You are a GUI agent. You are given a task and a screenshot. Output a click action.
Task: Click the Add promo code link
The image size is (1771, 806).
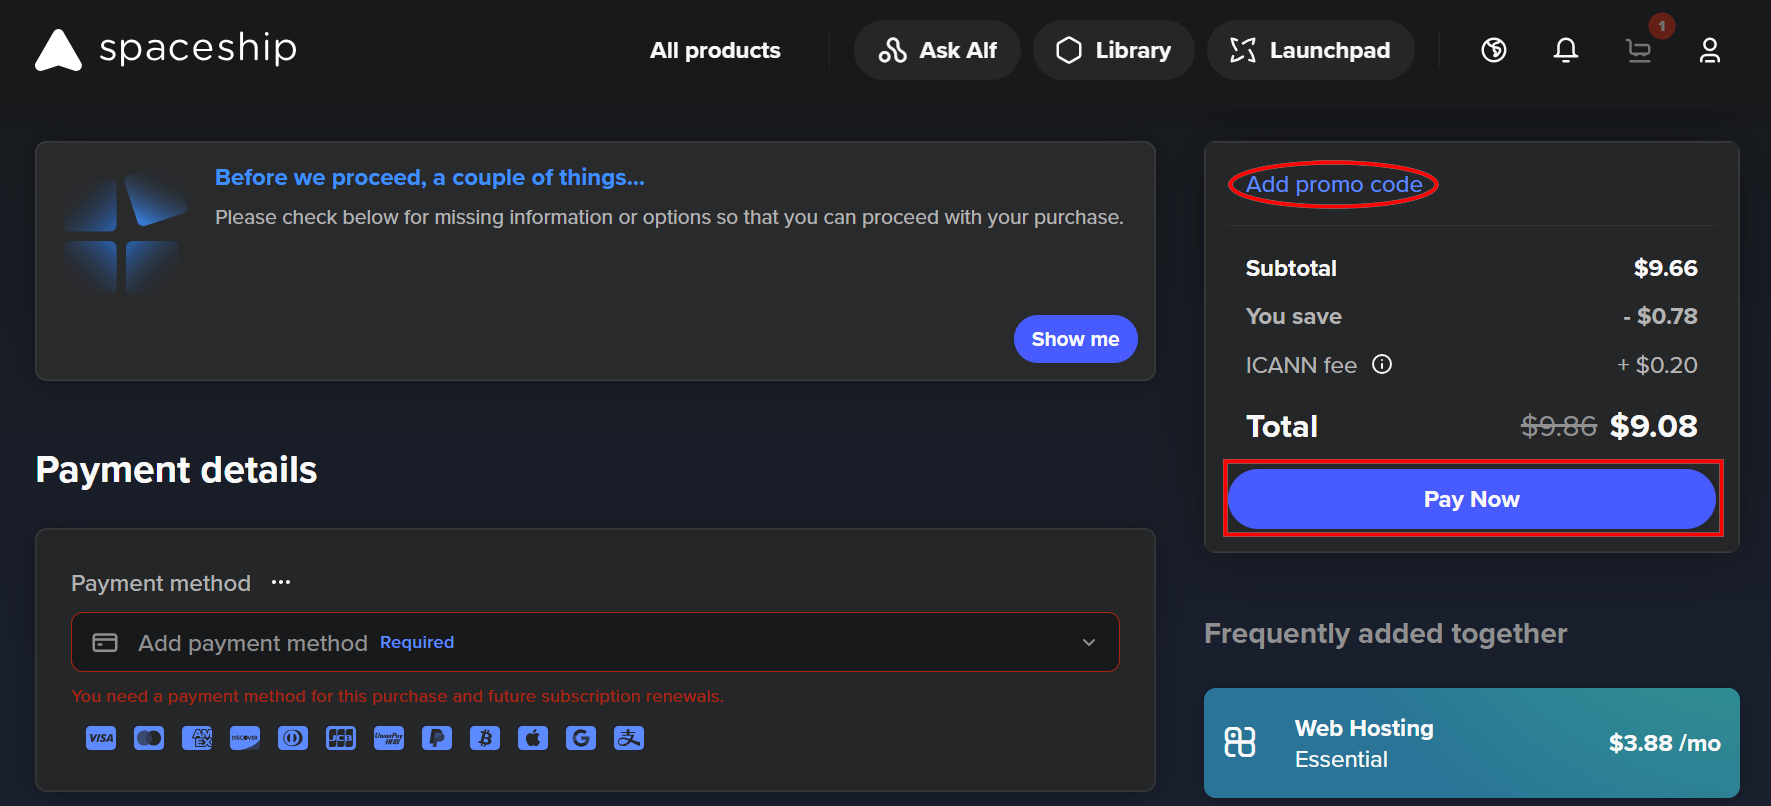(x=1334, y=184)
